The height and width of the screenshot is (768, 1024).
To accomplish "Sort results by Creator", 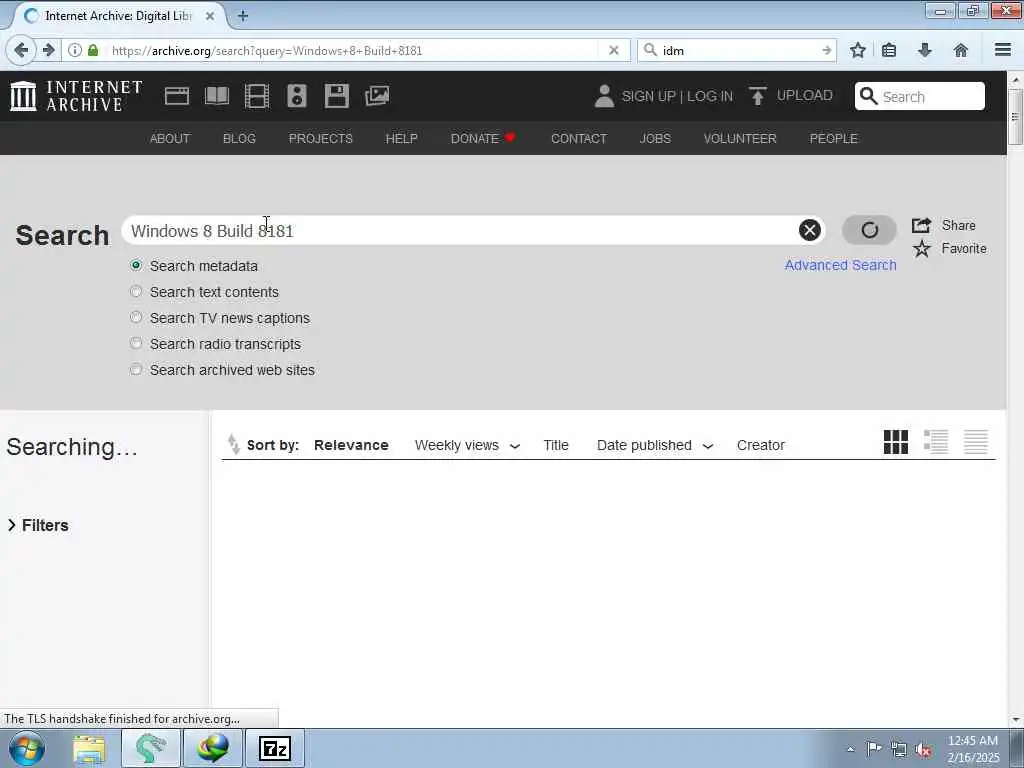I will pyautogui.click(x=761, y=445).
